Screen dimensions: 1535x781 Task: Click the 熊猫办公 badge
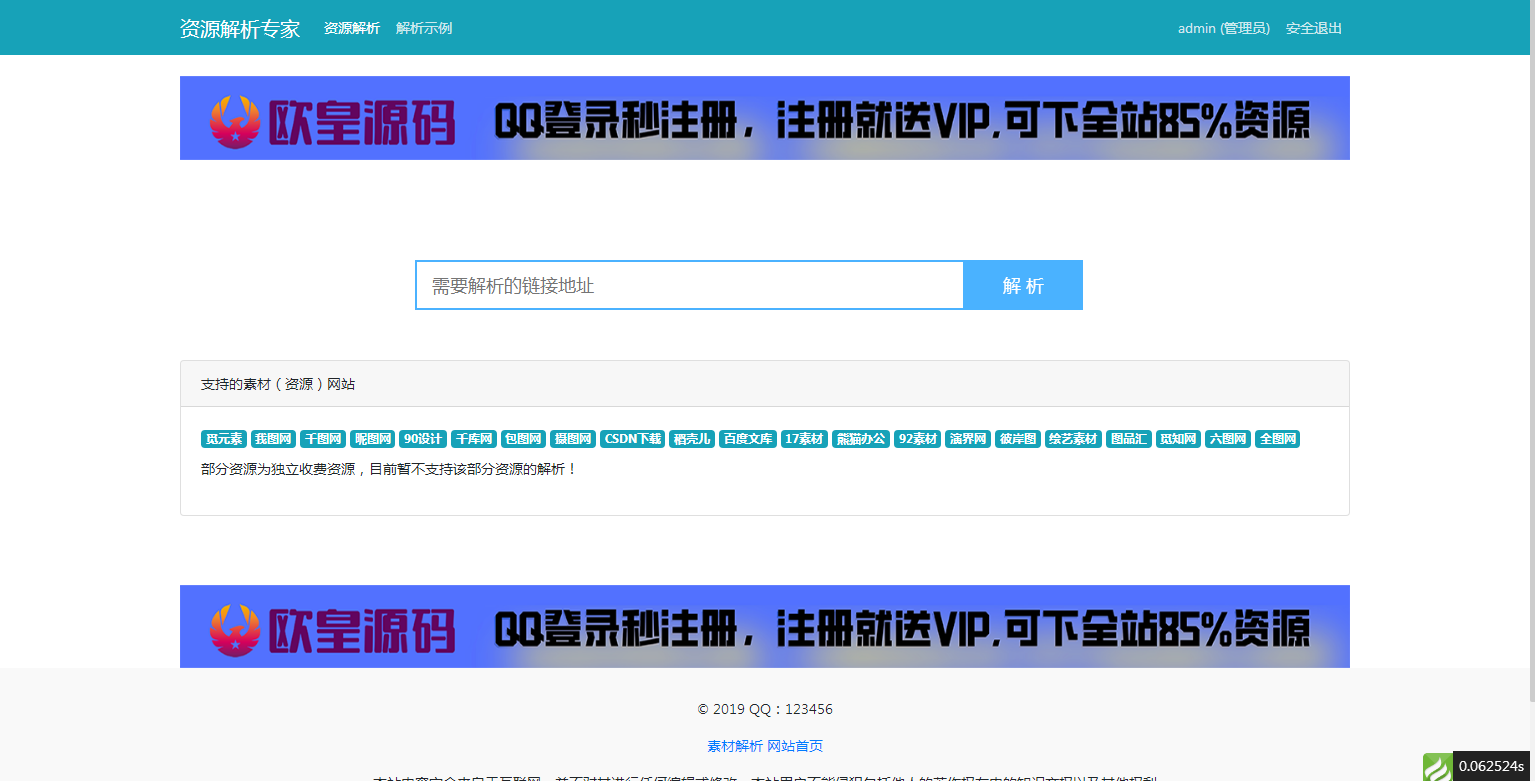point(861,438)
